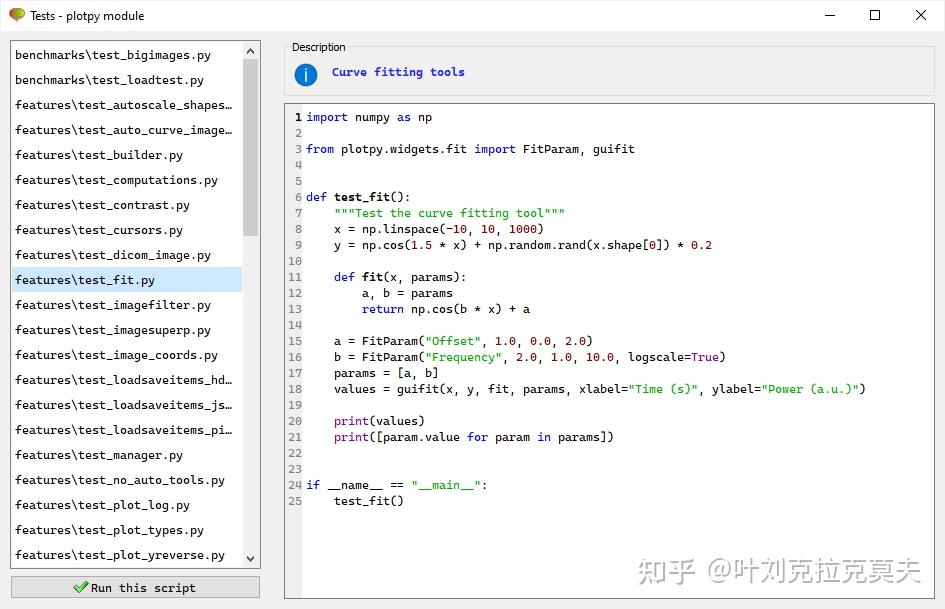Pick features\test_plot_log.py
This screenshot has height=609, width=945.
click(x=127, y=505)
